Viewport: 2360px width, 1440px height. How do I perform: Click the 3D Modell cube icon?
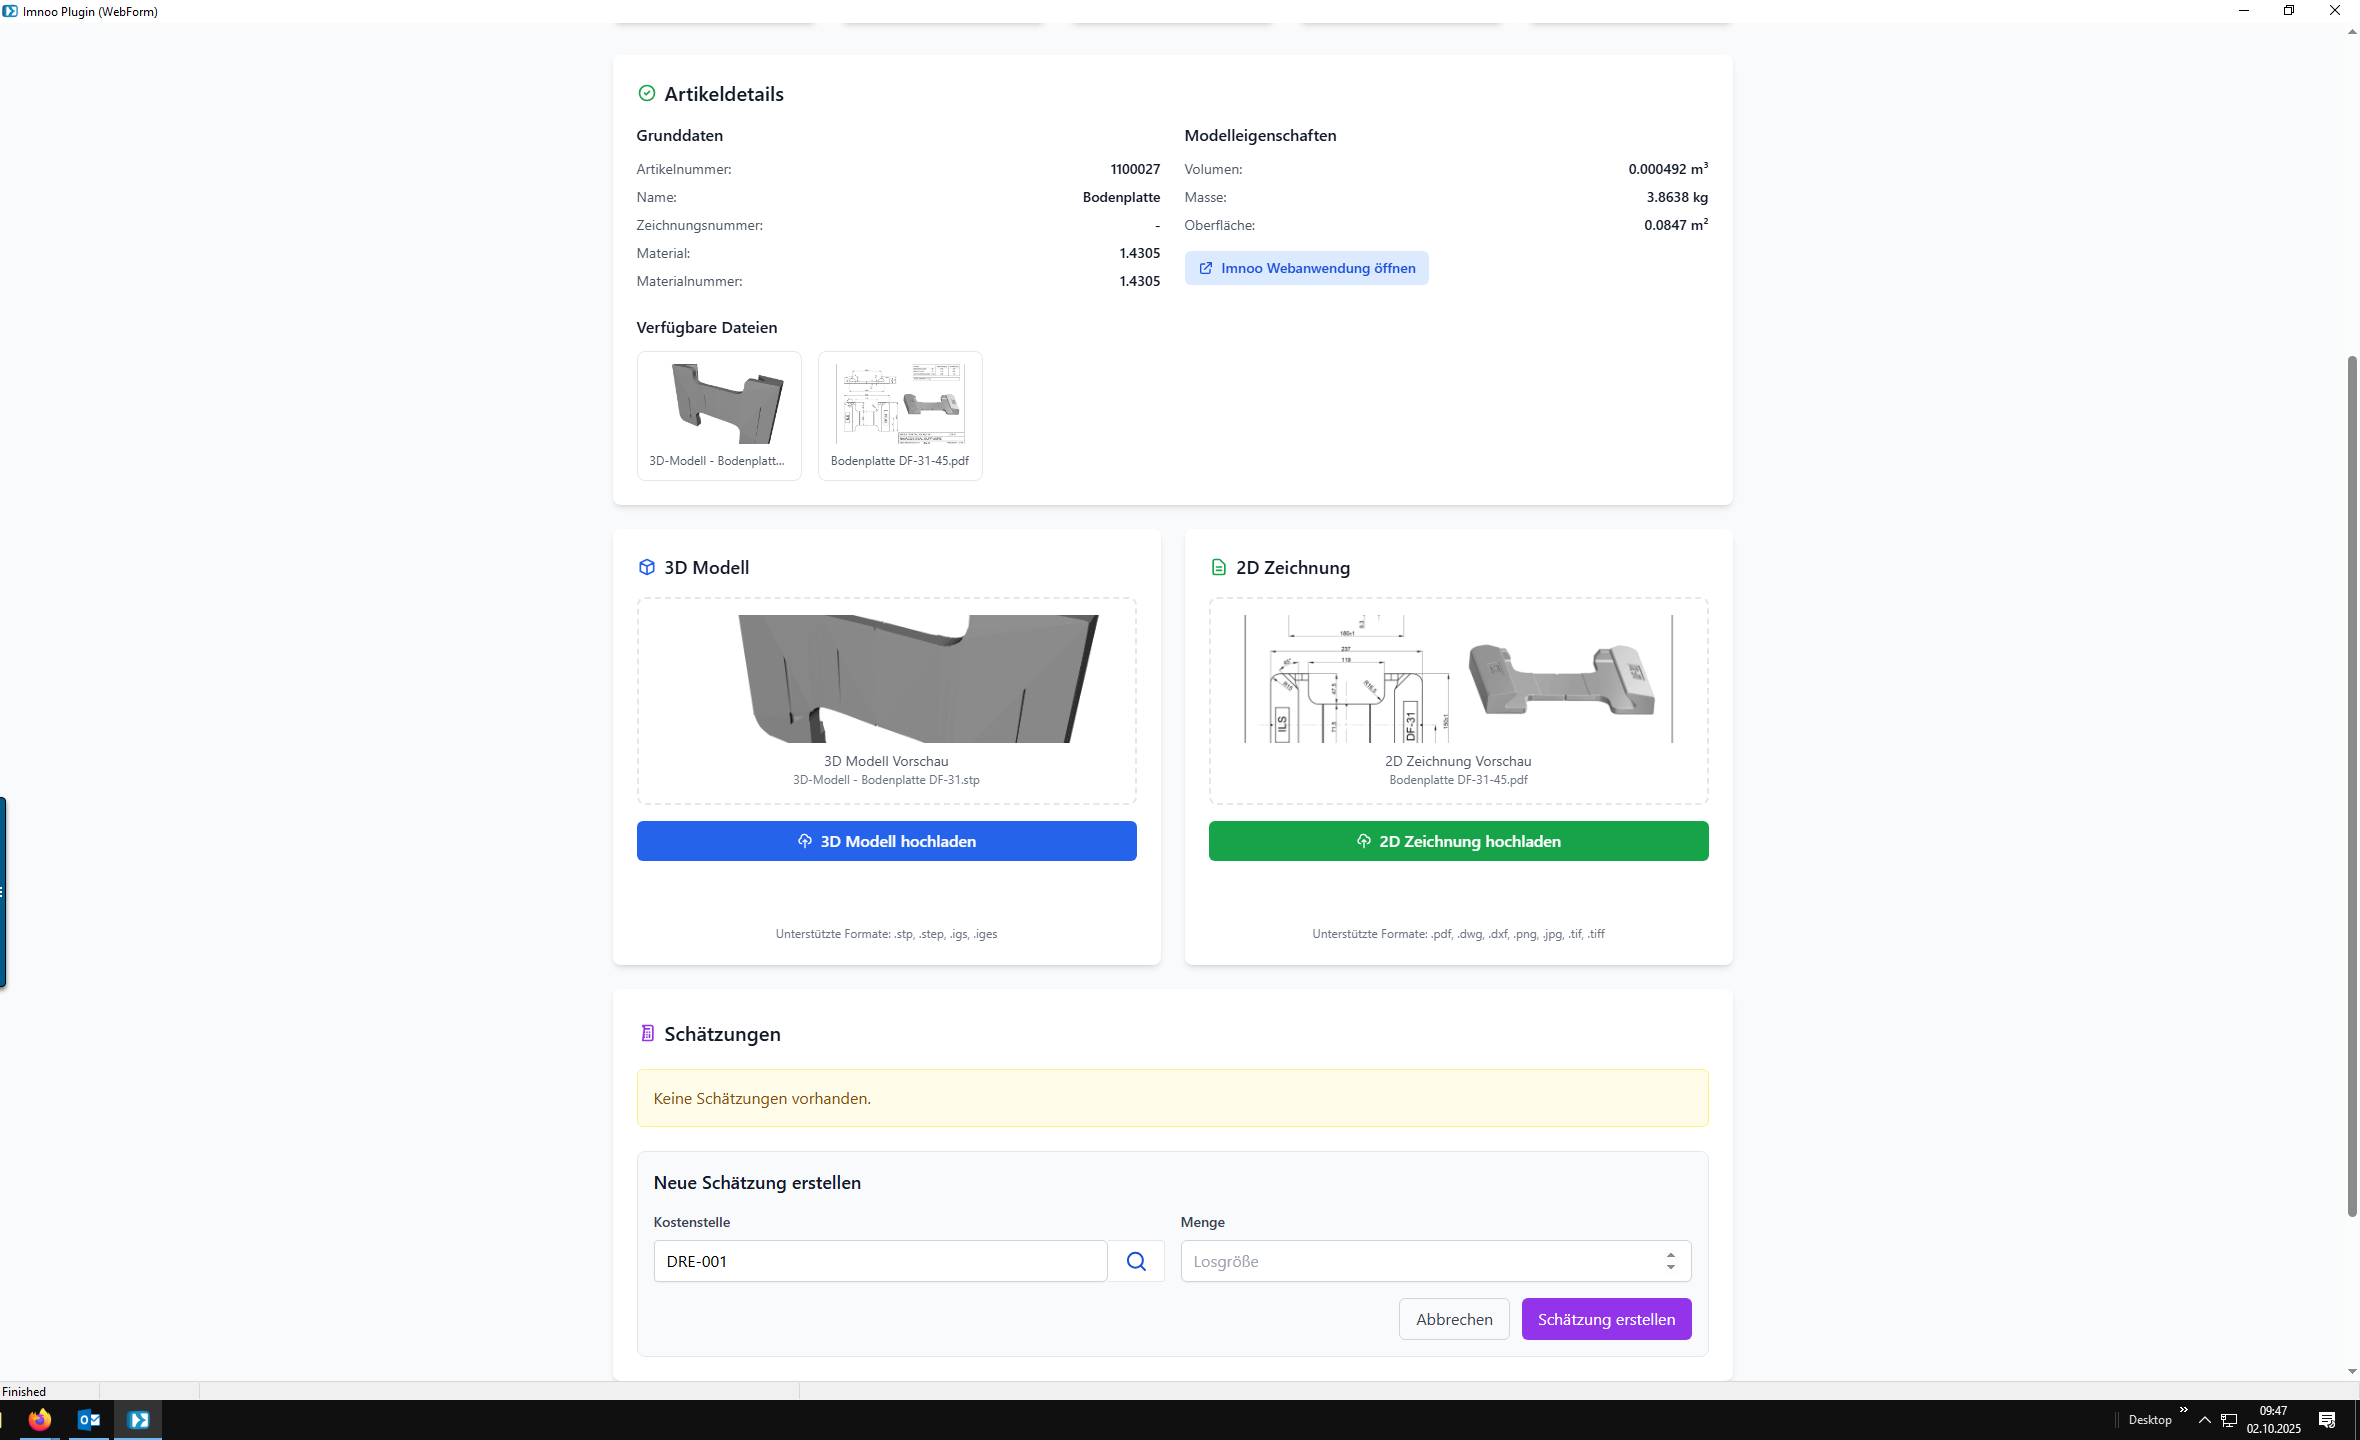(647, 567)
